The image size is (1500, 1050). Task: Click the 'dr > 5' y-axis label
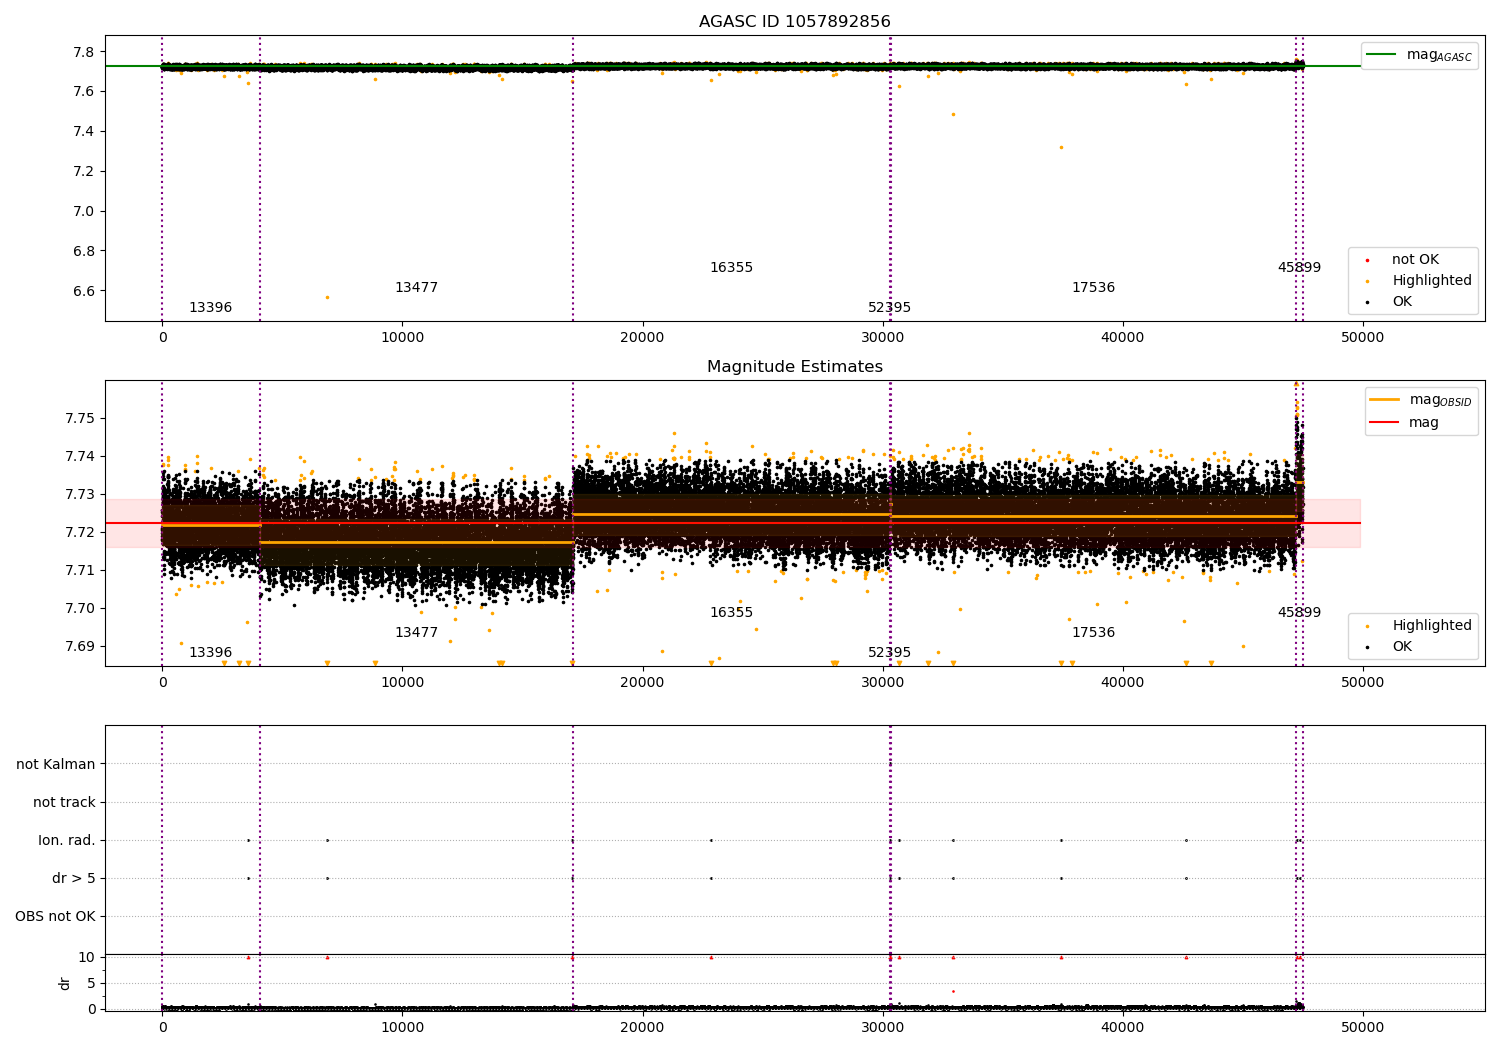pyautogui.click(x=74, y=878)
